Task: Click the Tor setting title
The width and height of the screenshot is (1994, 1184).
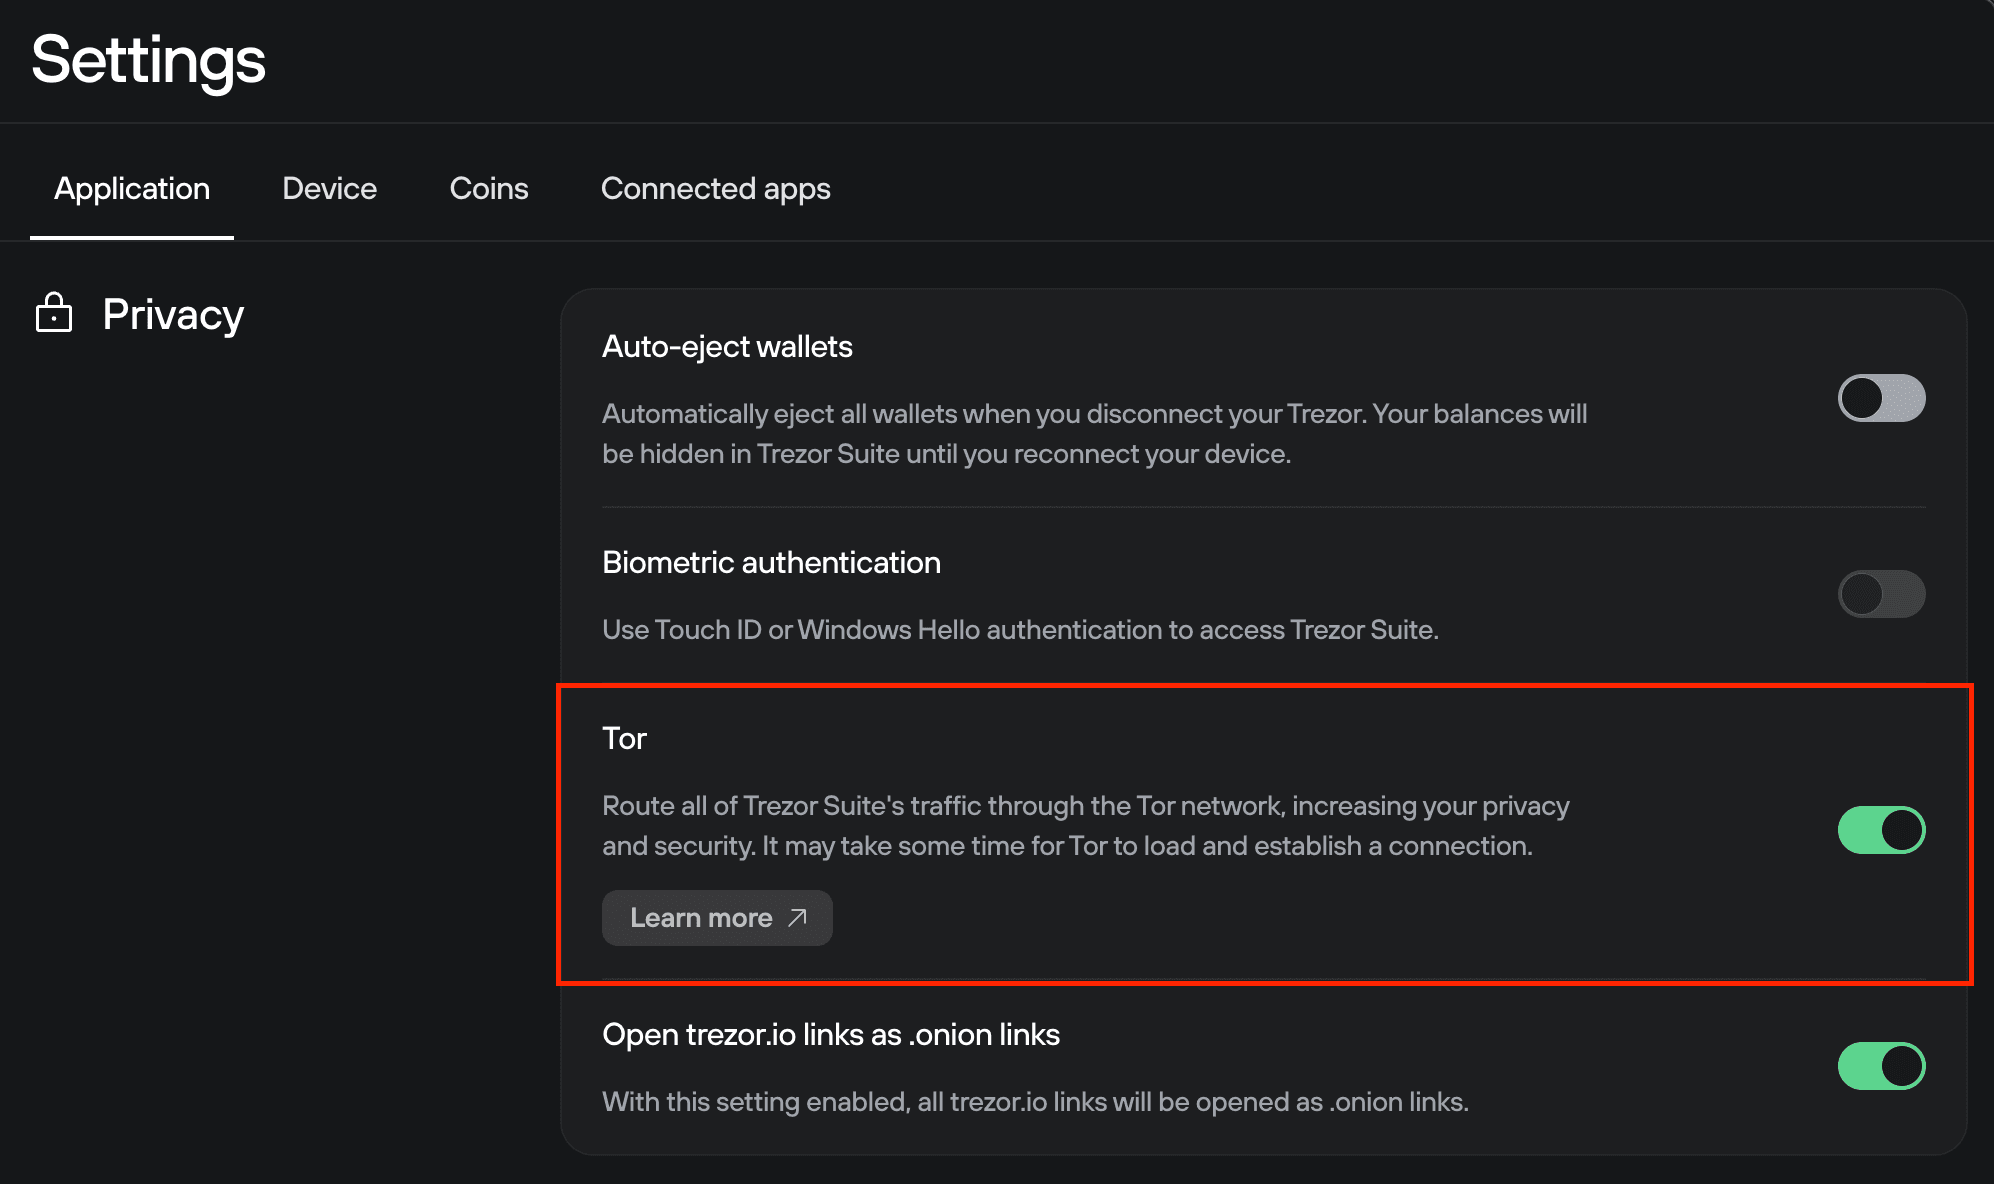Action: click(x=624, y=737)
